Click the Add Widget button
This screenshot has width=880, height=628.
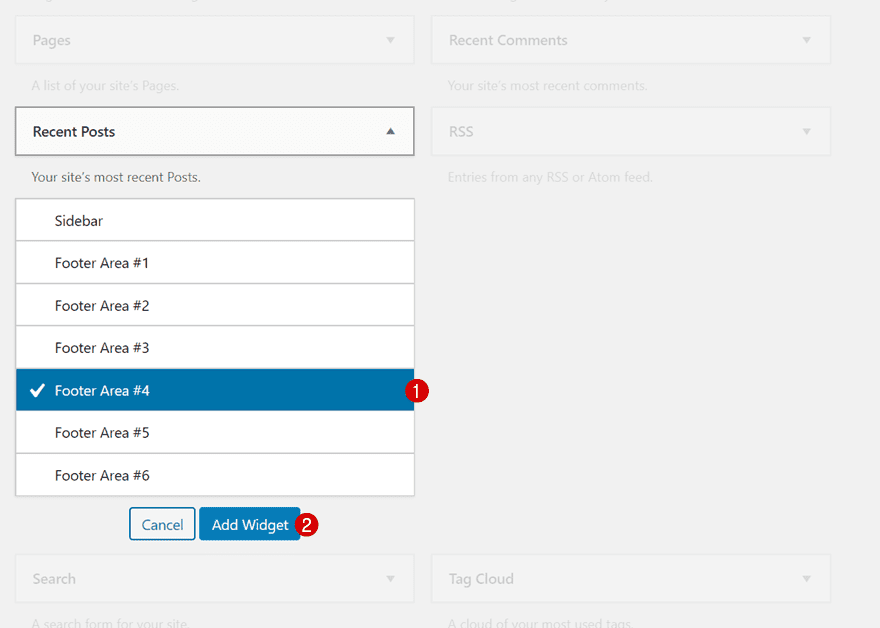pos(249,523)
